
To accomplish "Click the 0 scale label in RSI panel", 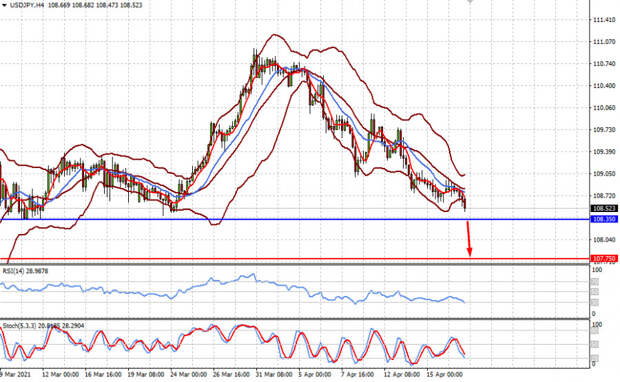I will [x=594, y=314].
